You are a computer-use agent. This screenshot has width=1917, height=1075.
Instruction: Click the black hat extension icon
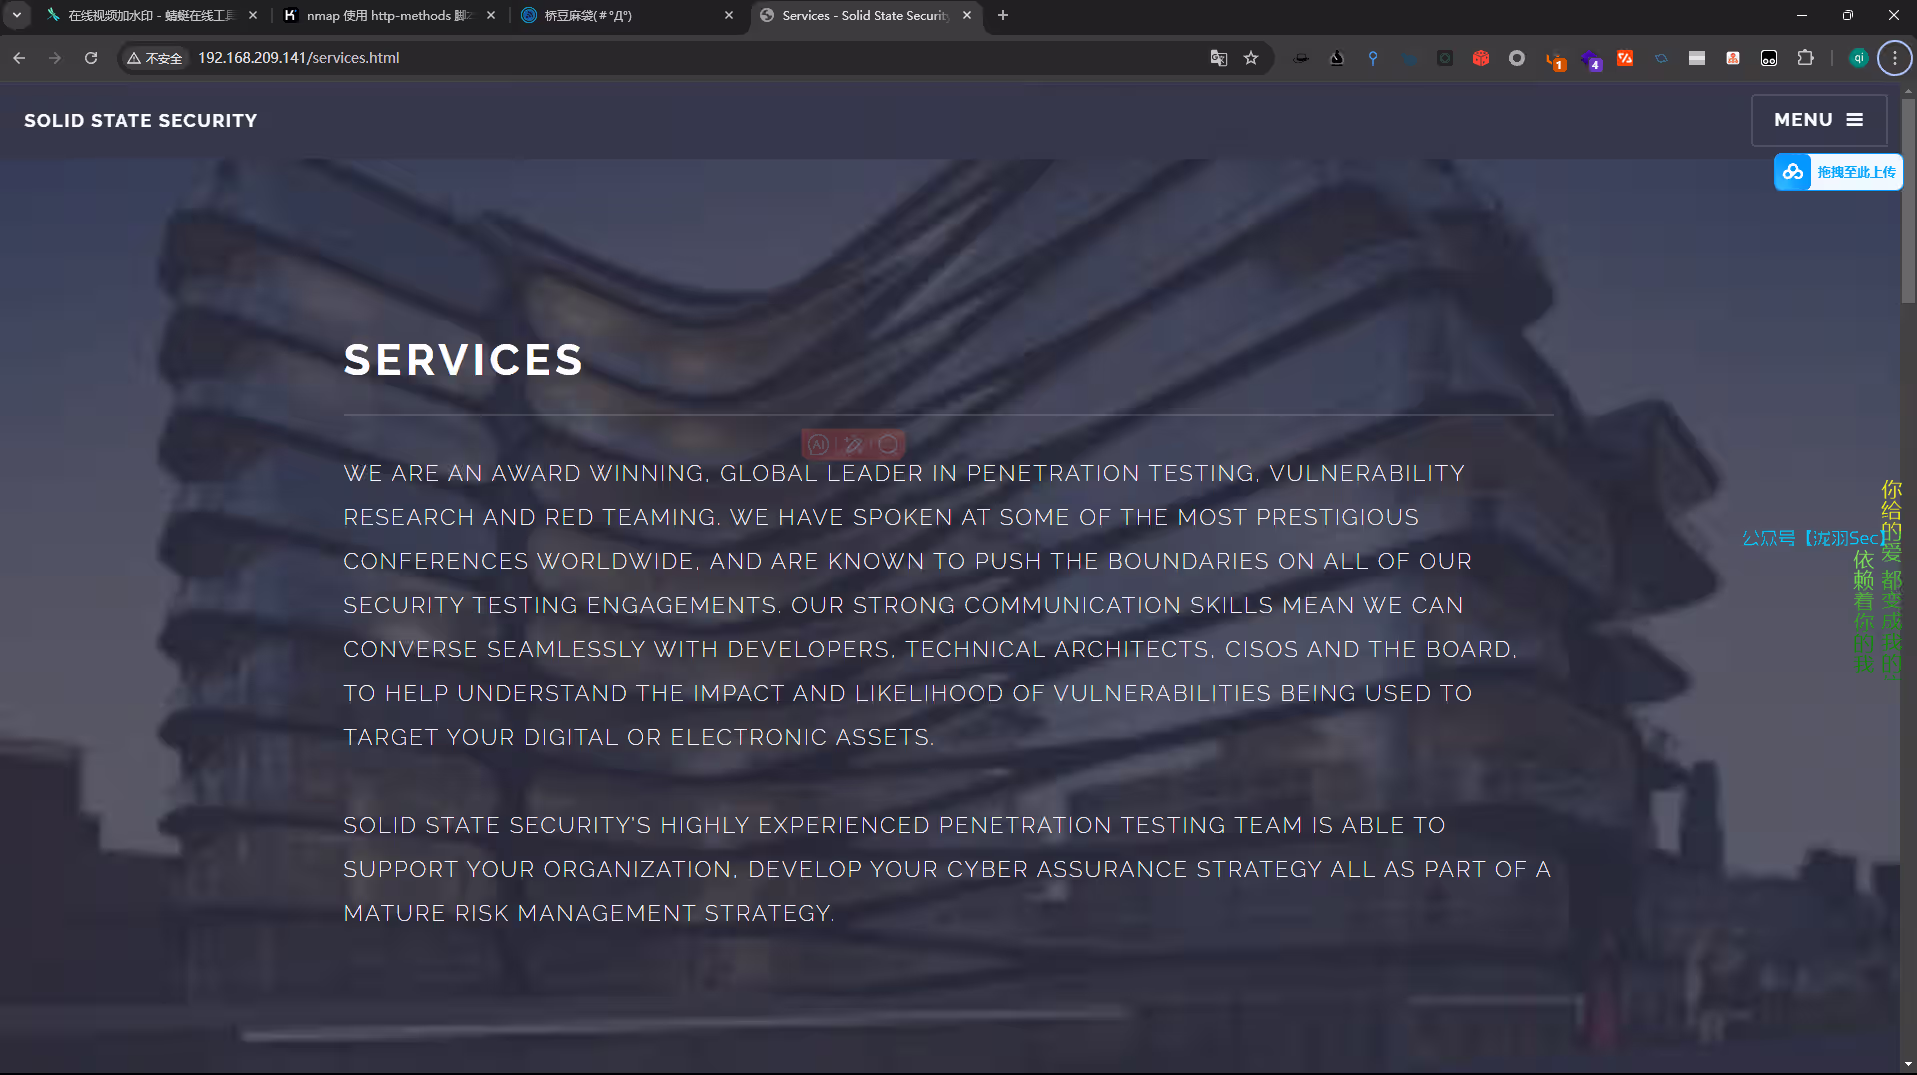click(x=1301, y=58)
